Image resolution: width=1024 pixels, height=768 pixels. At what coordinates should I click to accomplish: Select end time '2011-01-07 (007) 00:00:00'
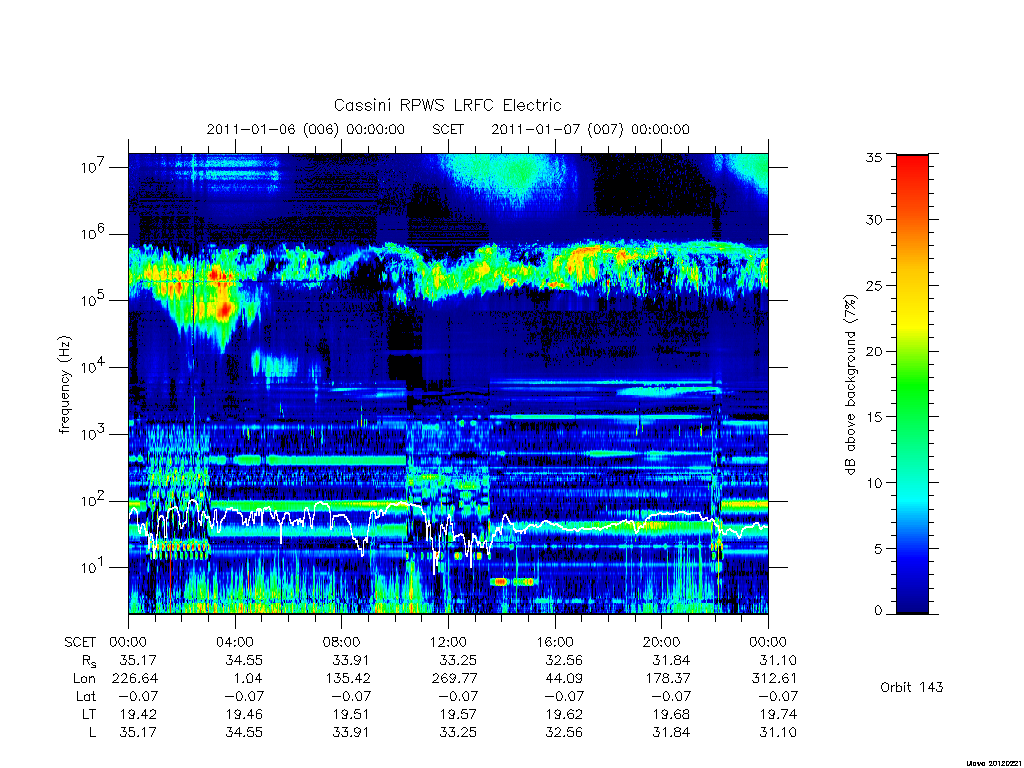click(590, 129)
